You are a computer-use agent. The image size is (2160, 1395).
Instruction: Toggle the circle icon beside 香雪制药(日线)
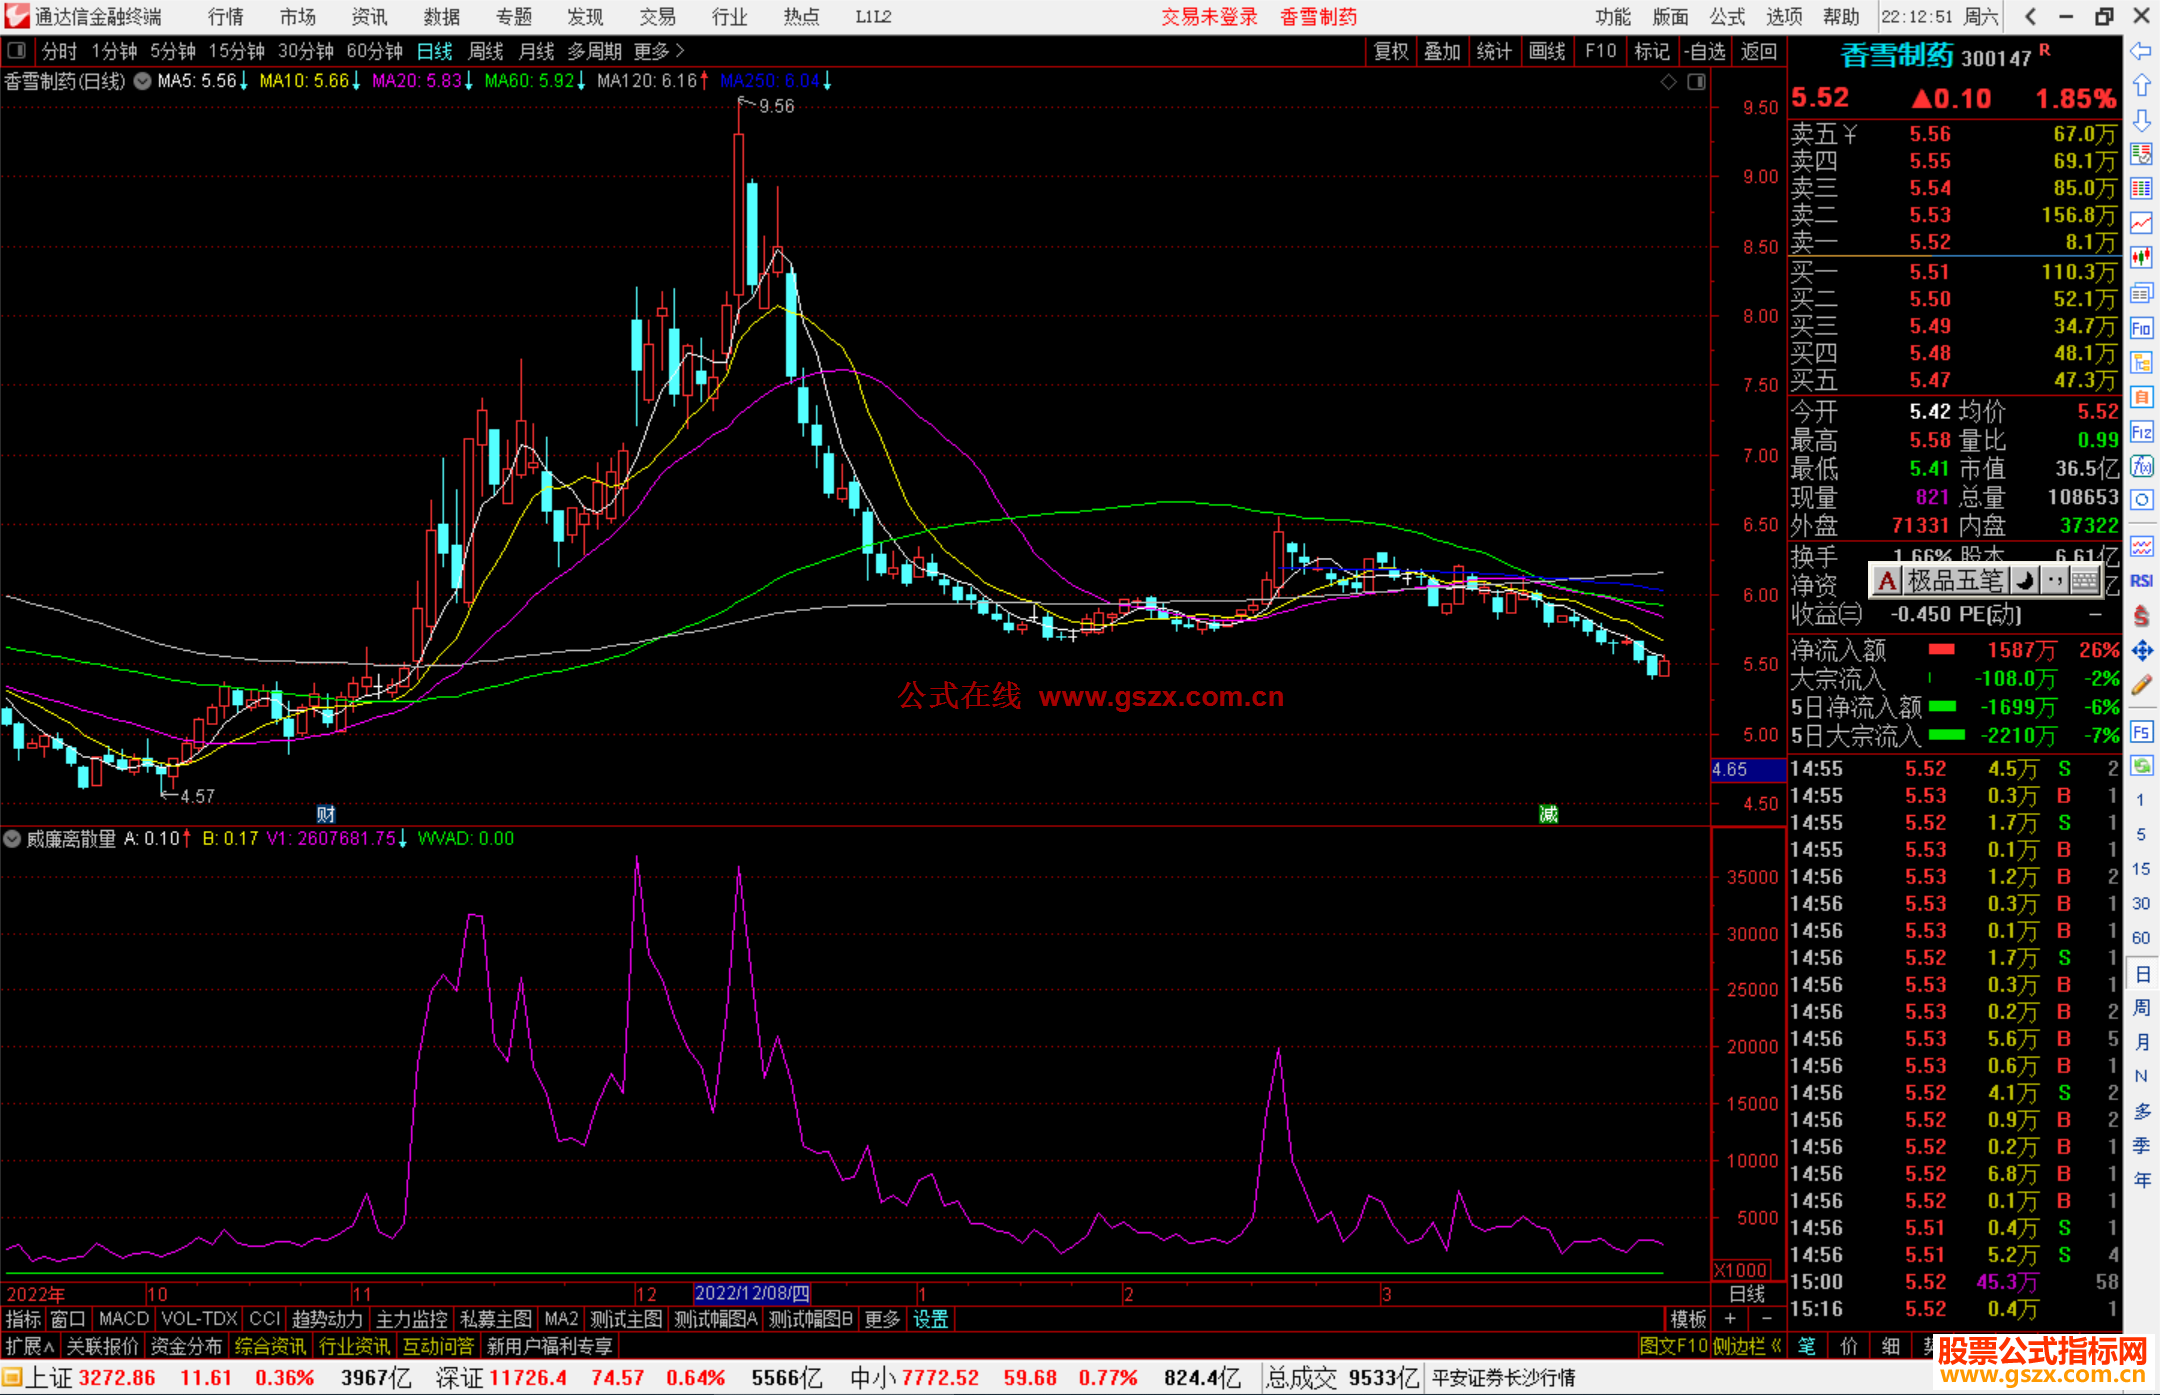[x=143, y=81]
